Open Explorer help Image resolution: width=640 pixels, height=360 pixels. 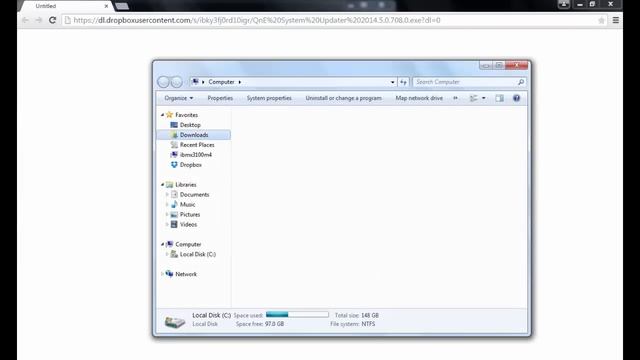click(x=516, y=98)
